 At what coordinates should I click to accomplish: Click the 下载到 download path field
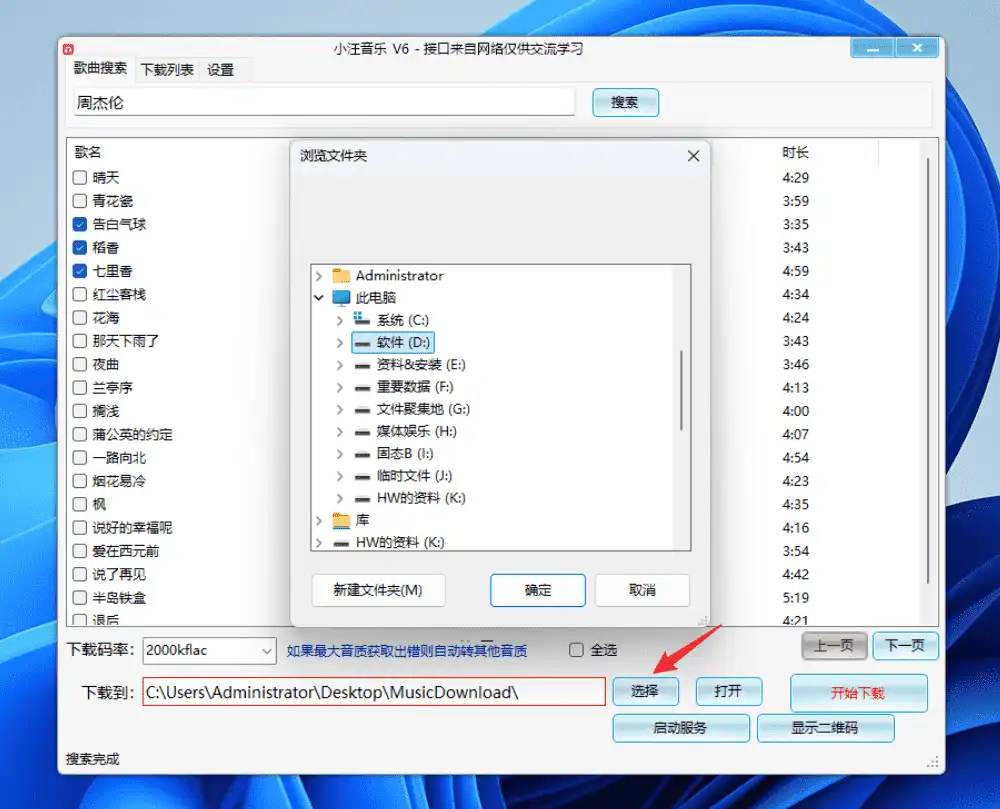click(374, 692)
